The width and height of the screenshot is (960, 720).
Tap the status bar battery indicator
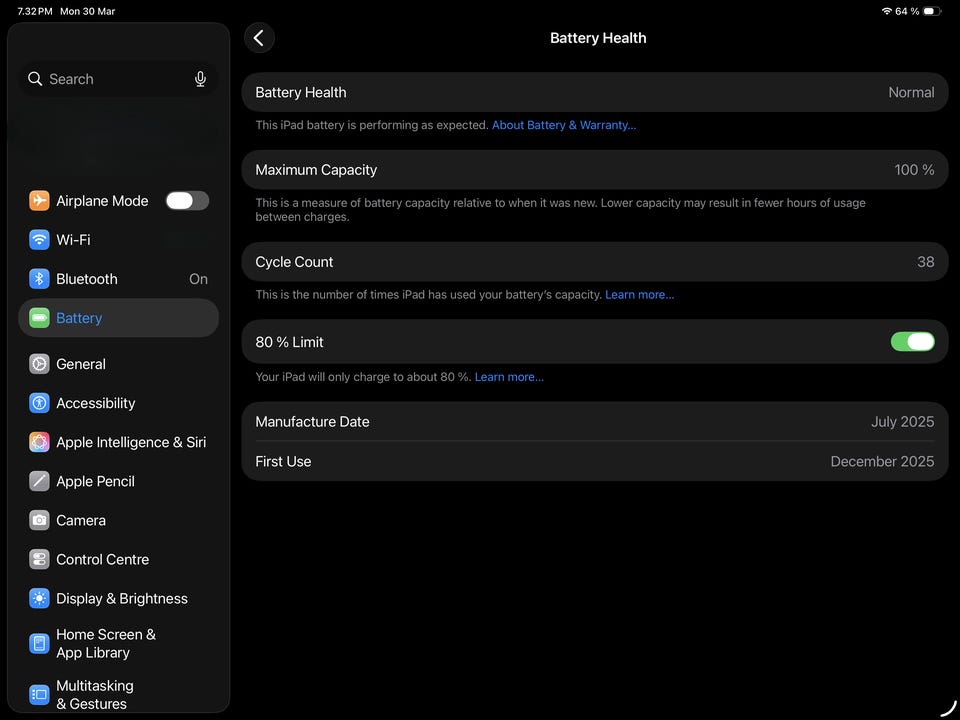tap(932, 11)
